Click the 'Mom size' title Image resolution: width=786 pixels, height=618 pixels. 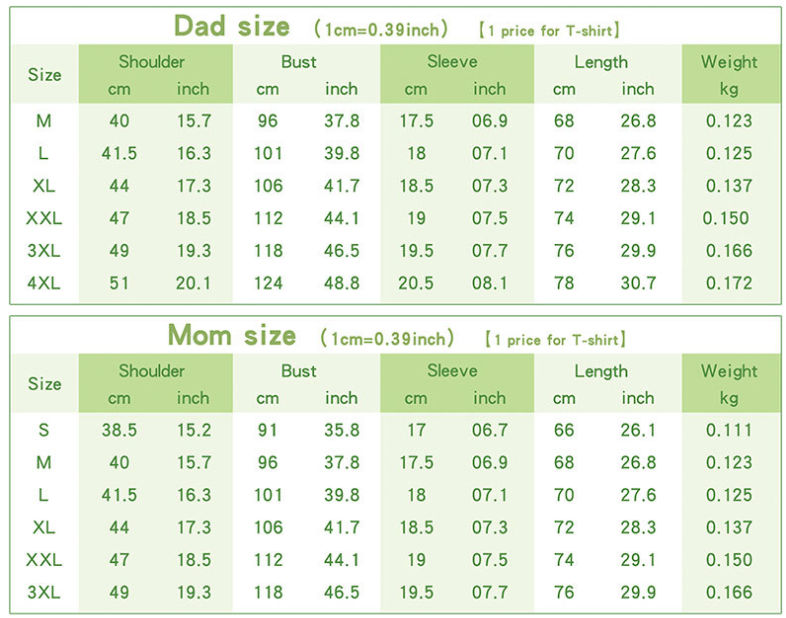tap(232, 335)
